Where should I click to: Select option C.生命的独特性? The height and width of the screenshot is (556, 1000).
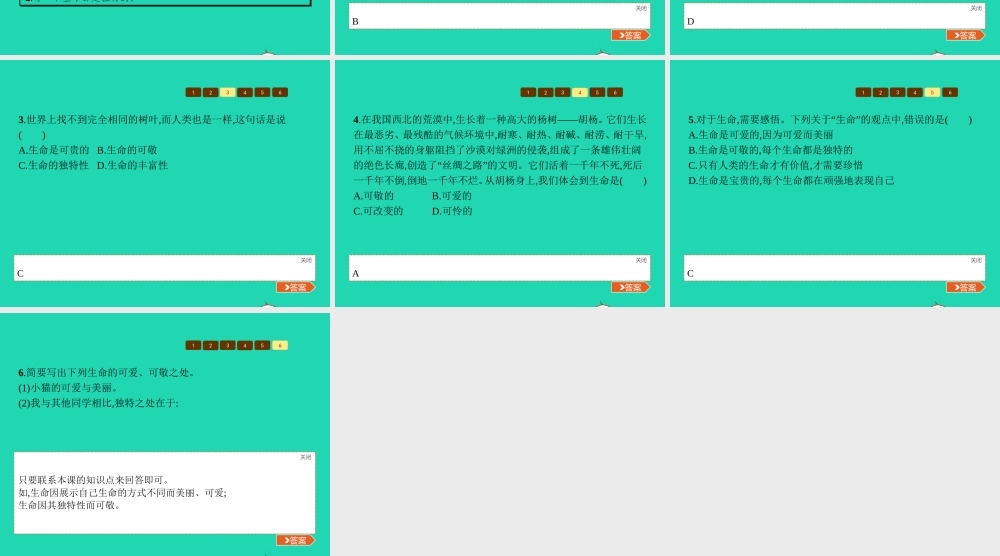[x=54, y=165]
